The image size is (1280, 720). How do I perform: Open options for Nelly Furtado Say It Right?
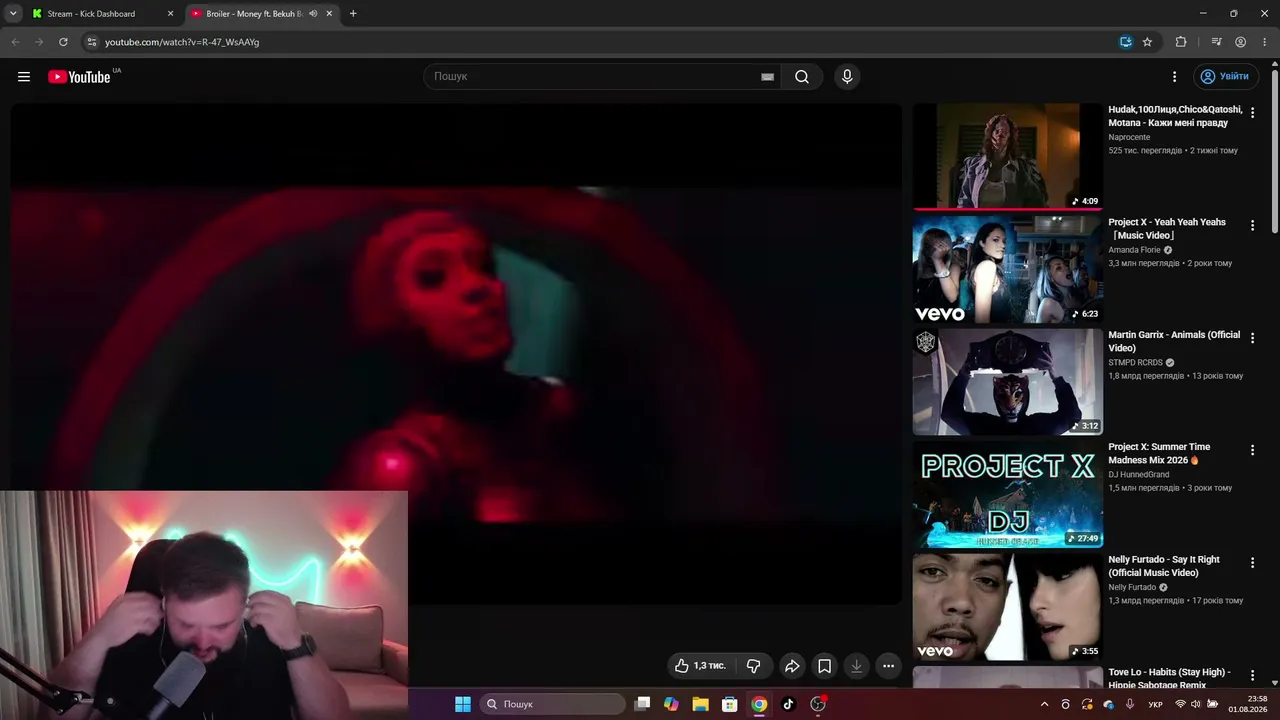point(1252,563)
